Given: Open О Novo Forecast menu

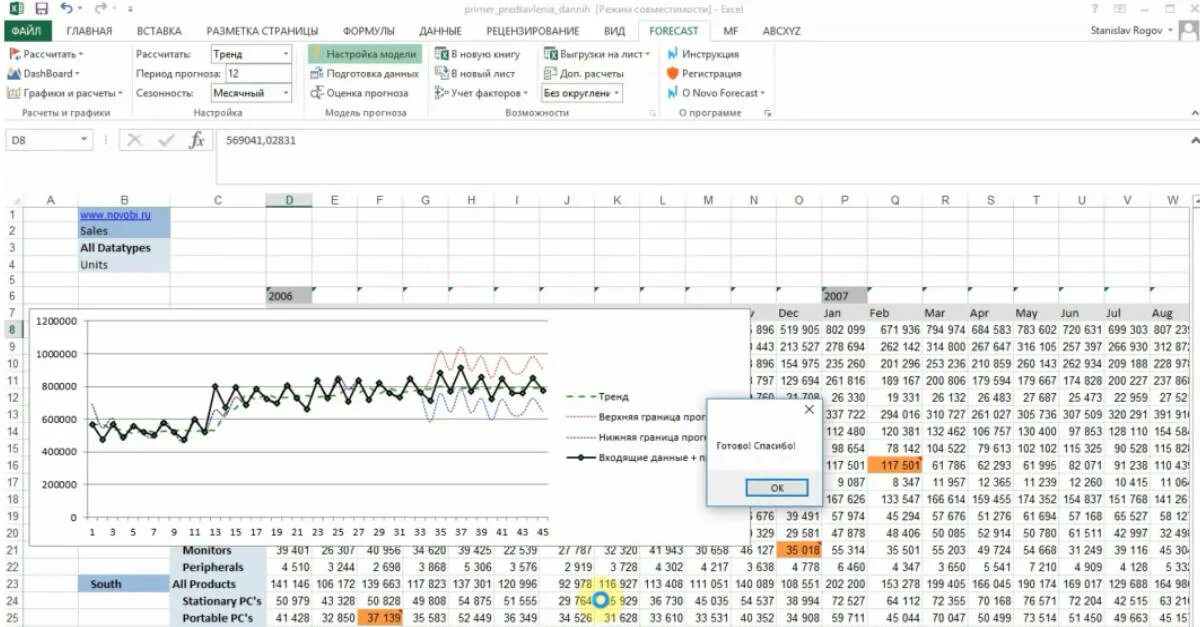Looking at the screenshot, I should tap(716, 93).
